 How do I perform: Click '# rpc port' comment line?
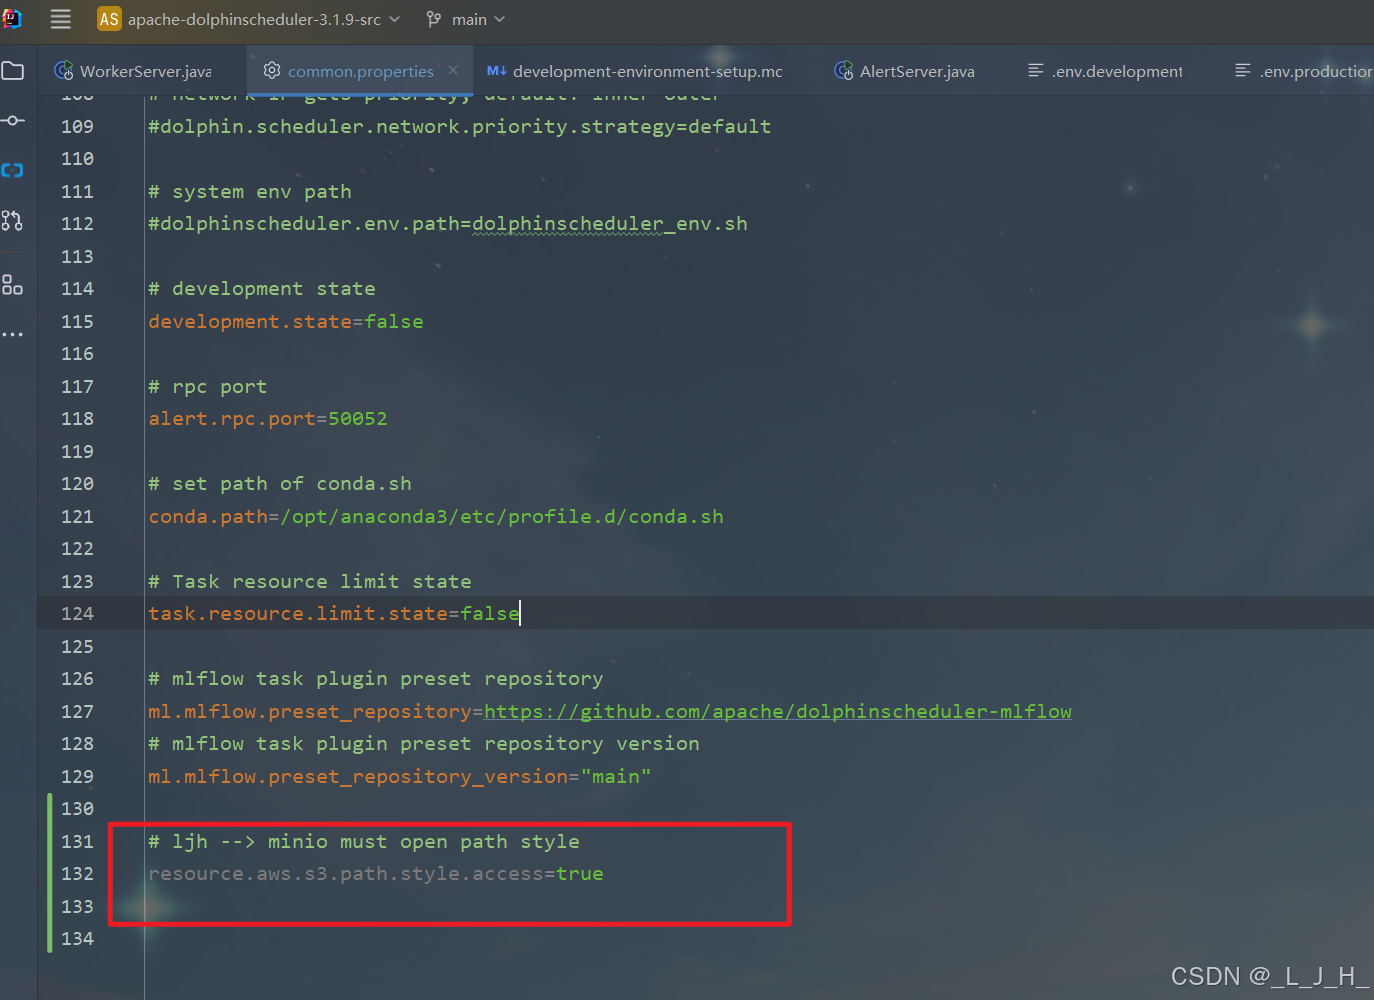tap(208, 386)
